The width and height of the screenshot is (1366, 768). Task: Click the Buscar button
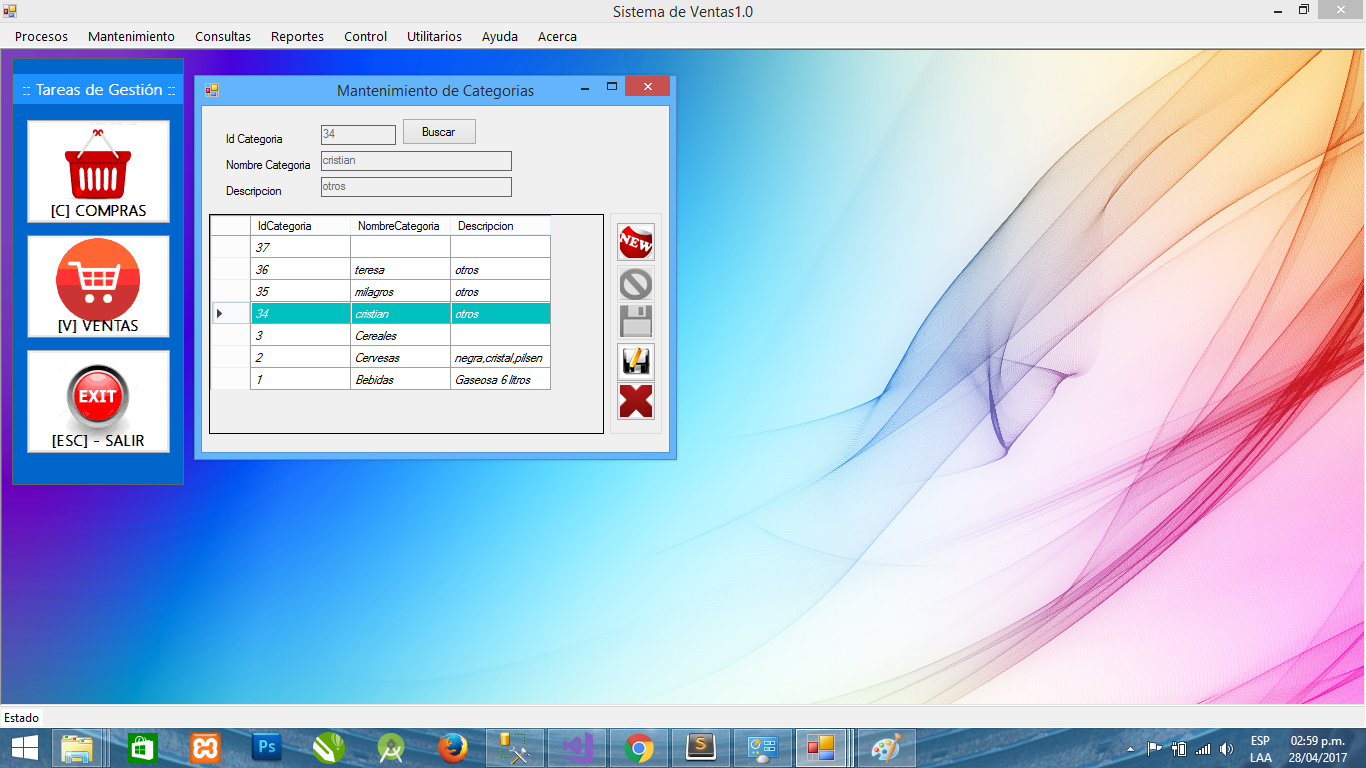coord(439,132)
